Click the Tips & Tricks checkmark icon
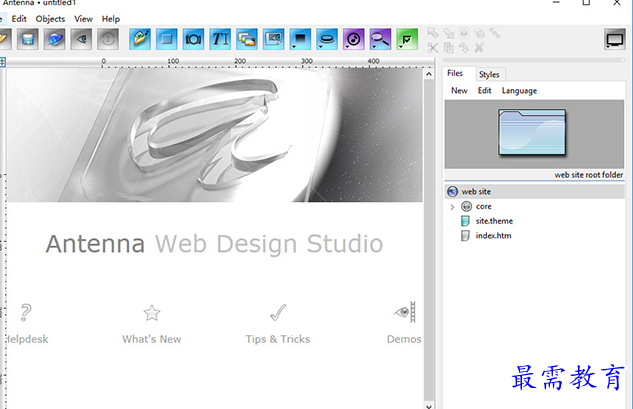The image size is (633, 409). pos(278,313)
